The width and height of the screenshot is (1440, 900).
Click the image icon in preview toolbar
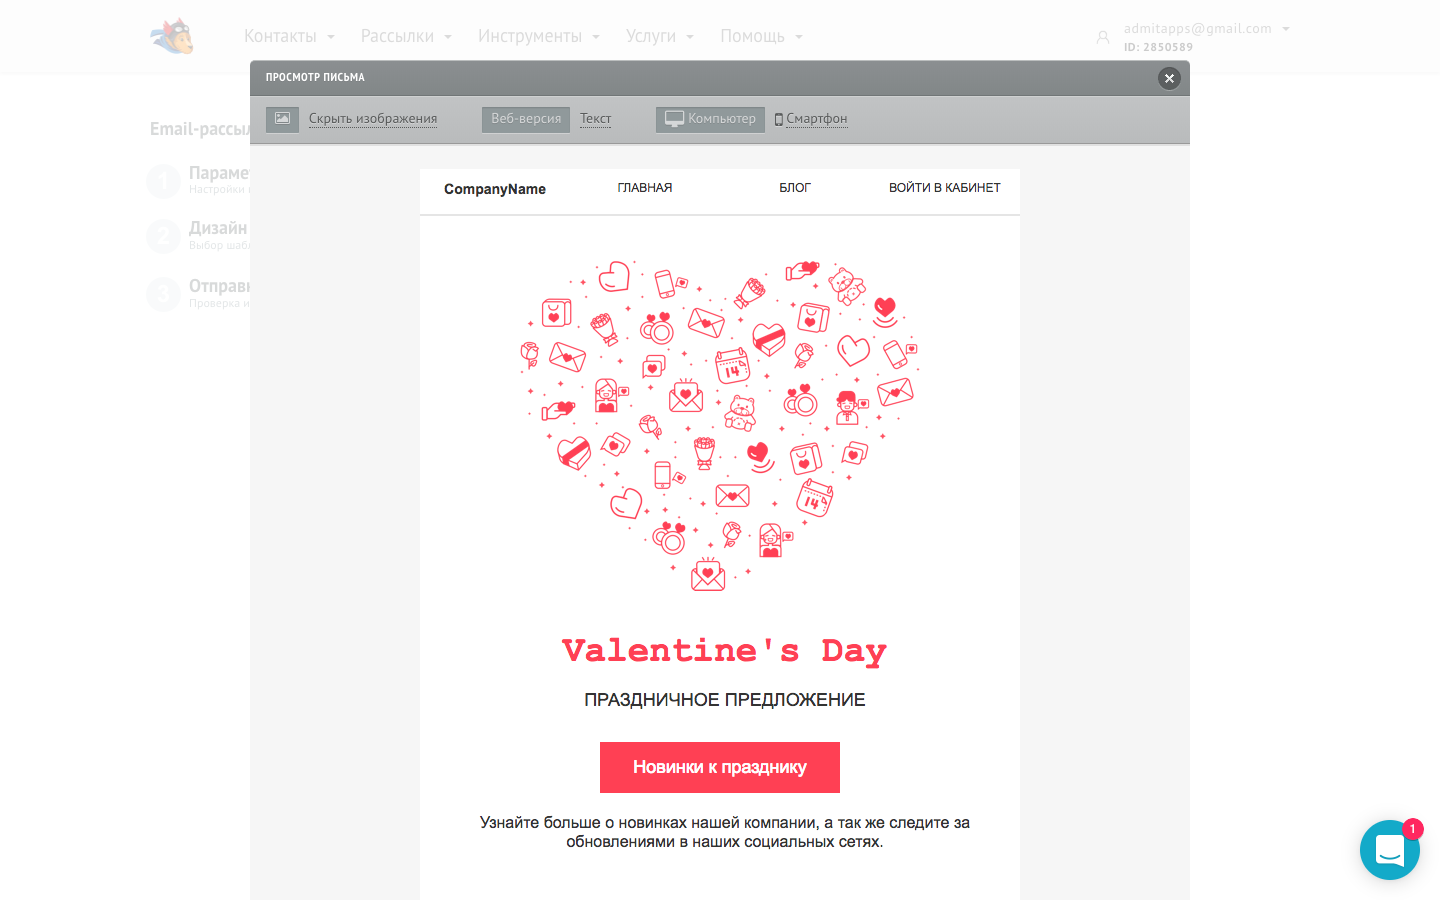282,119
